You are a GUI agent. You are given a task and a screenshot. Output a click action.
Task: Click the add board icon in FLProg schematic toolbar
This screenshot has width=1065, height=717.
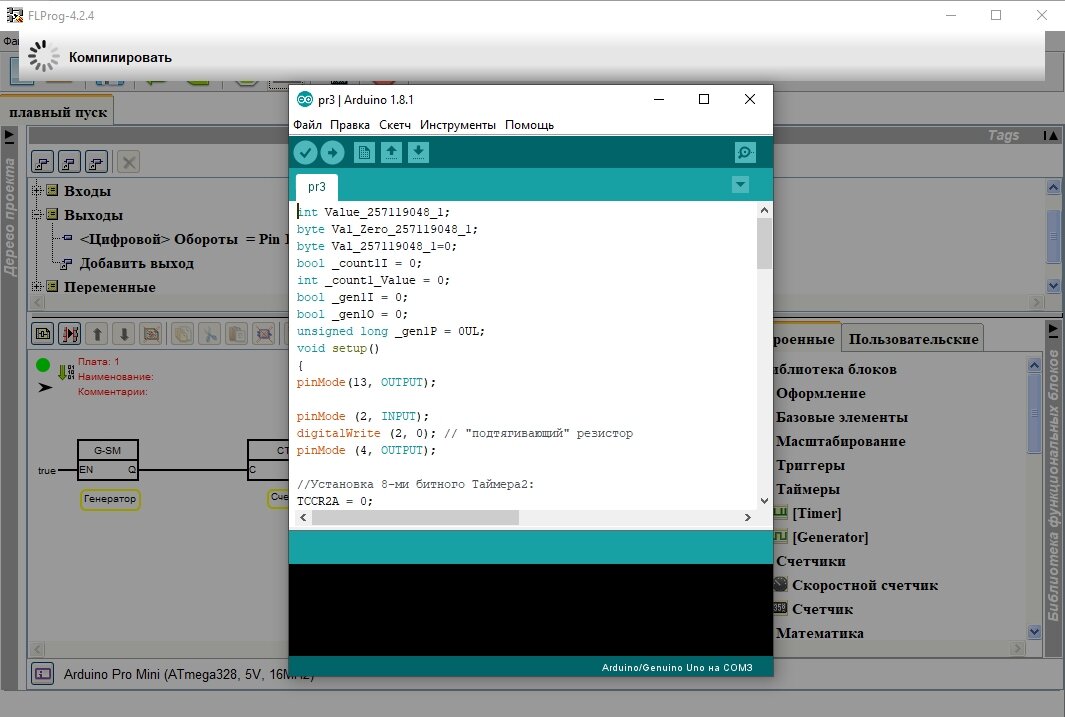tap(43, 334)
